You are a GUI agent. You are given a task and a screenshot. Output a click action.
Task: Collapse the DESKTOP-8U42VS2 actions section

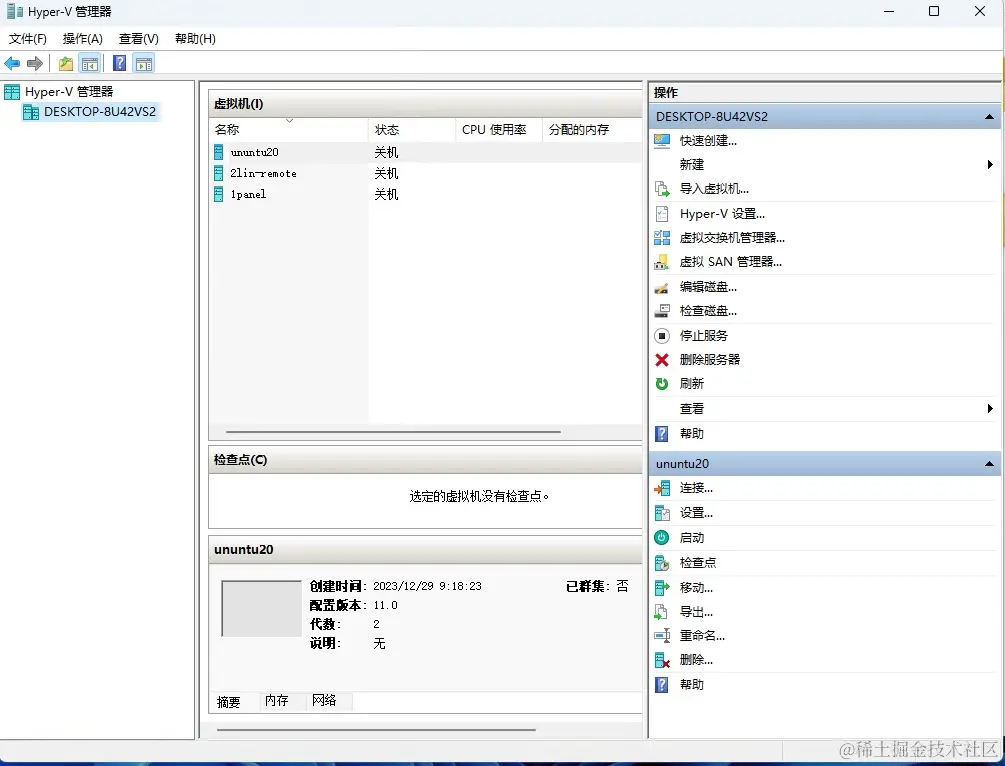point(989,117)
